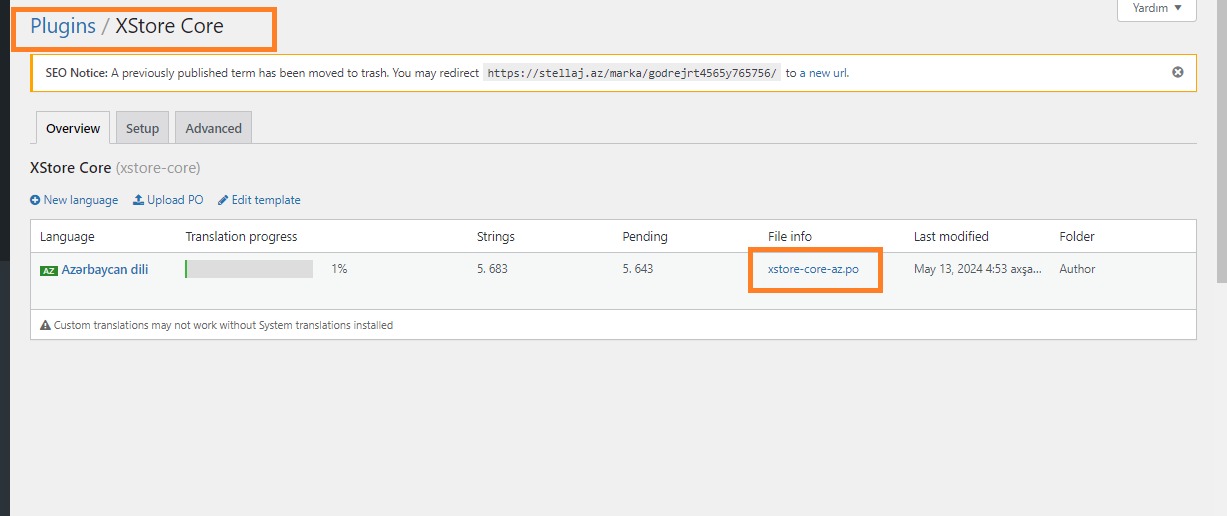1227x516 pixels.
Task: Click the Author folder cell
Action: (1077, 269)
